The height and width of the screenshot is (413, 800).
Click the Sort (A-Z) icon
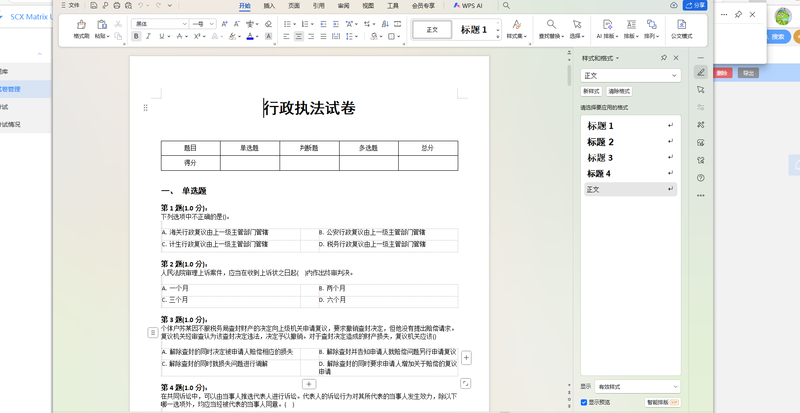click(385, 24)
